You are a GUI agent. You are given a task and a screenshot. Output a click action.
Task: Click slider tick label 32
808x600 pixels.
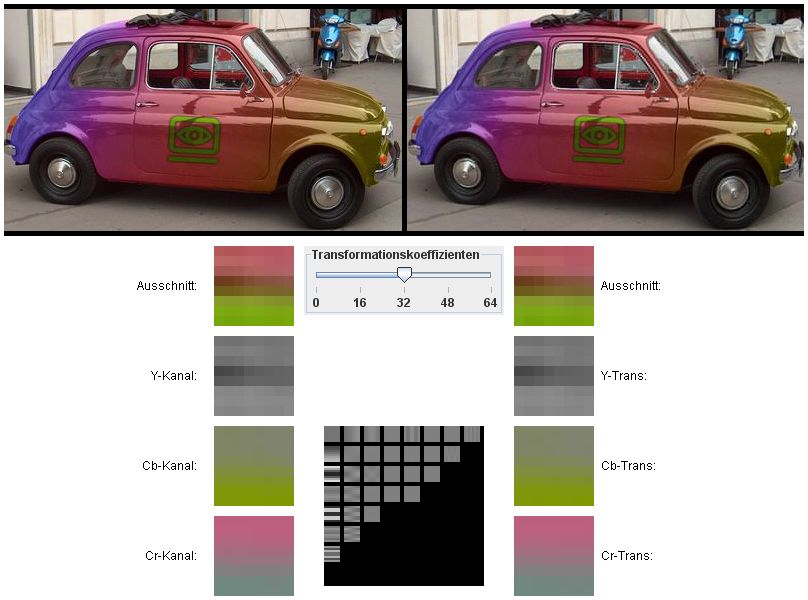pos(403,303)
